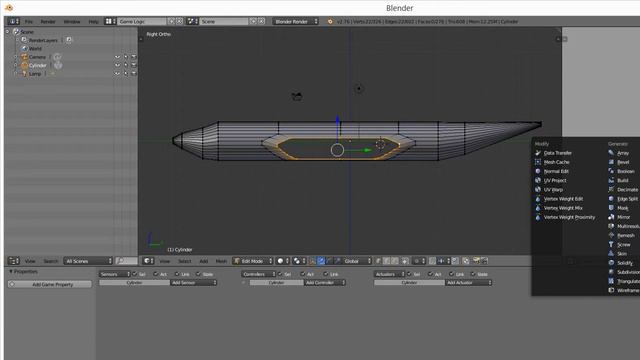
Task: Choose the Normal Edit modifier
Action: [556, 171]
